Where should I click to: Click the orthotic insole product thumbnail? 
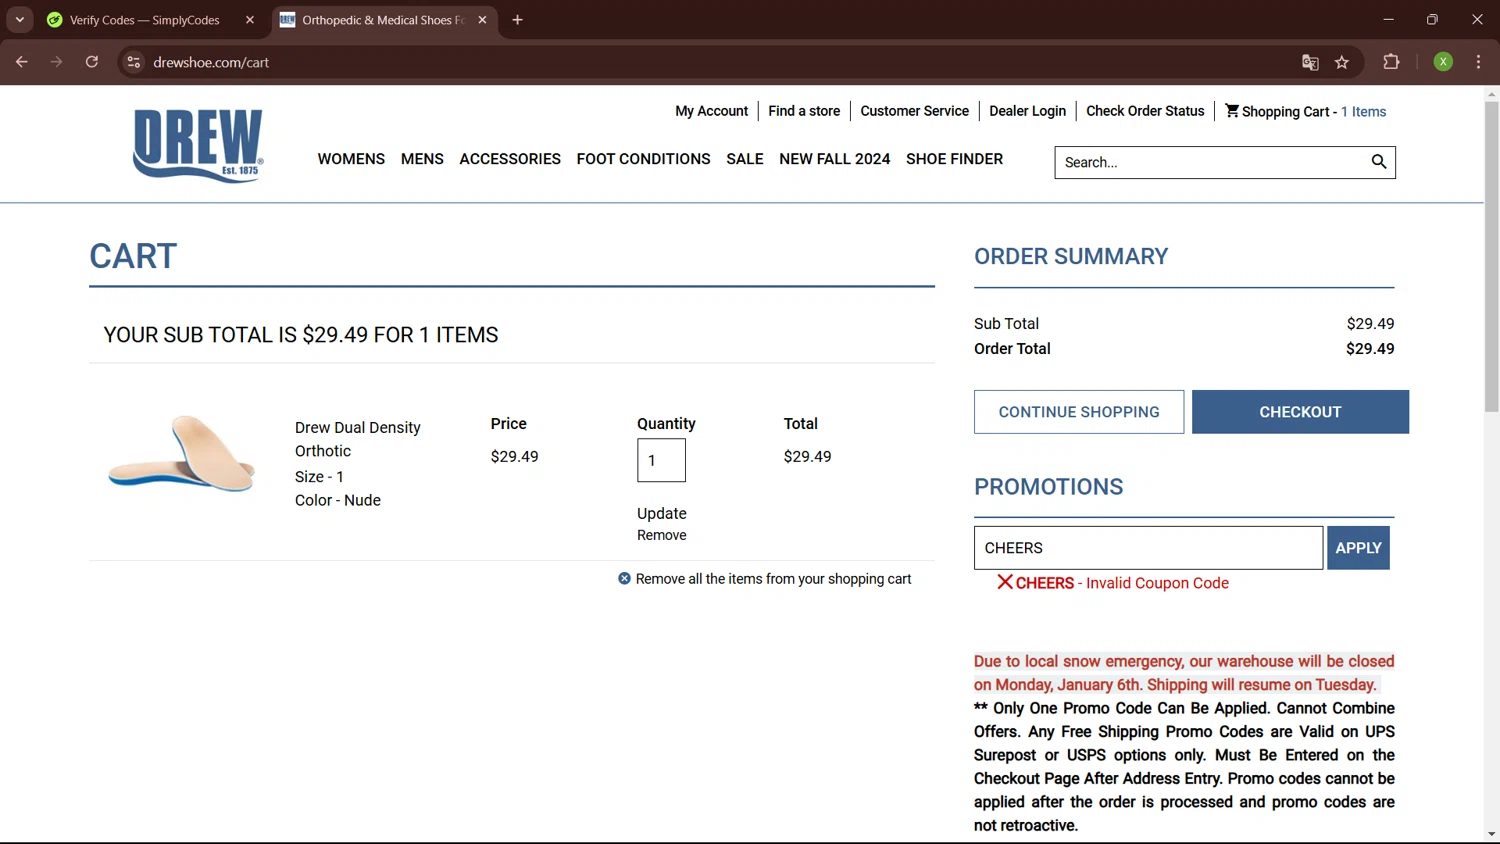coord(182,453)
